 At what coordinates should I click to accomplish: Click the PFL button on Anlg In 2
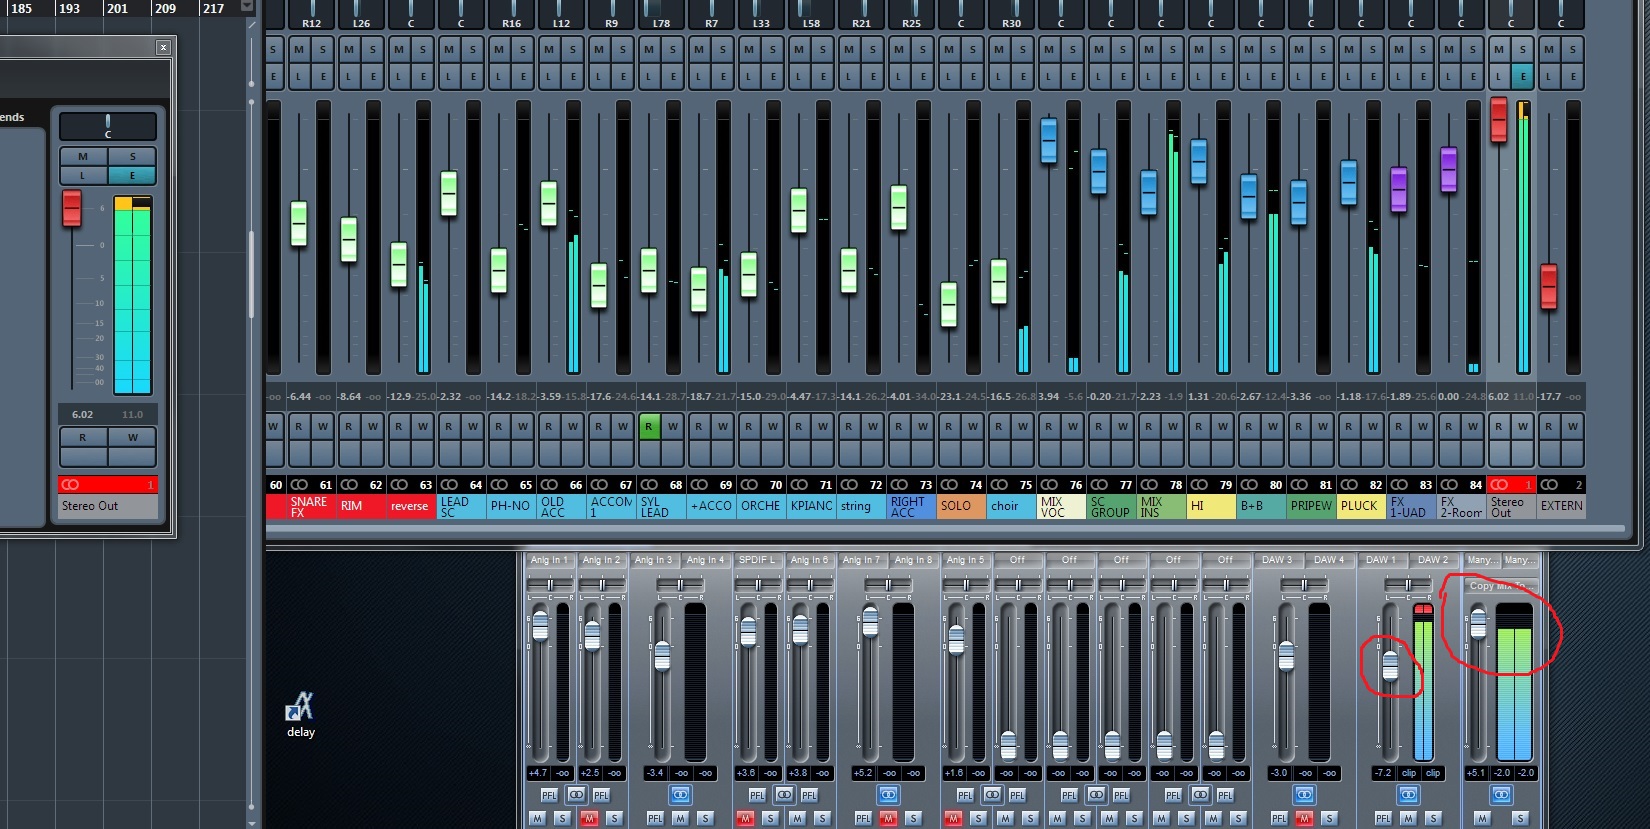(x=601, y=795)
